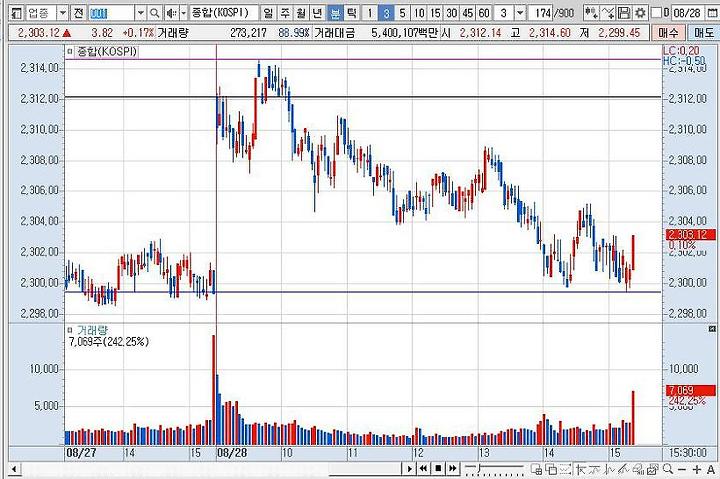720x479 pixels.
Task: Click the save diskette icon
Action: click(624, 13)
